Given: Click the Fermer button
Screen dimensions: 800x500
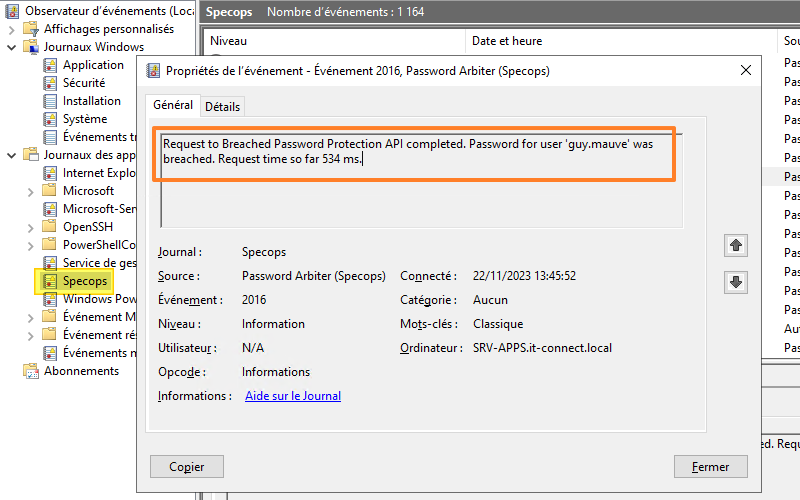Looking at the screenshot, I should (x=710, y=467).
